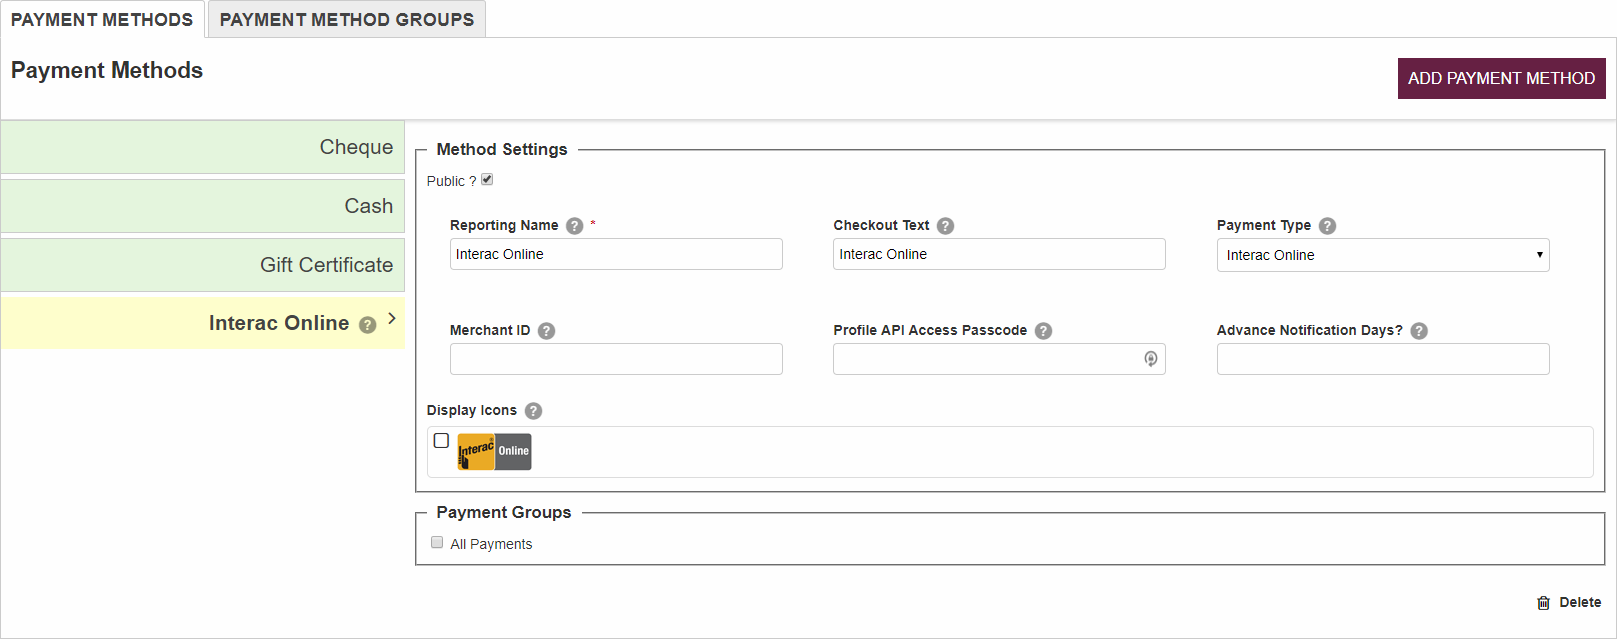Click help icon next to Reporting Name

(x=574, y=226)
